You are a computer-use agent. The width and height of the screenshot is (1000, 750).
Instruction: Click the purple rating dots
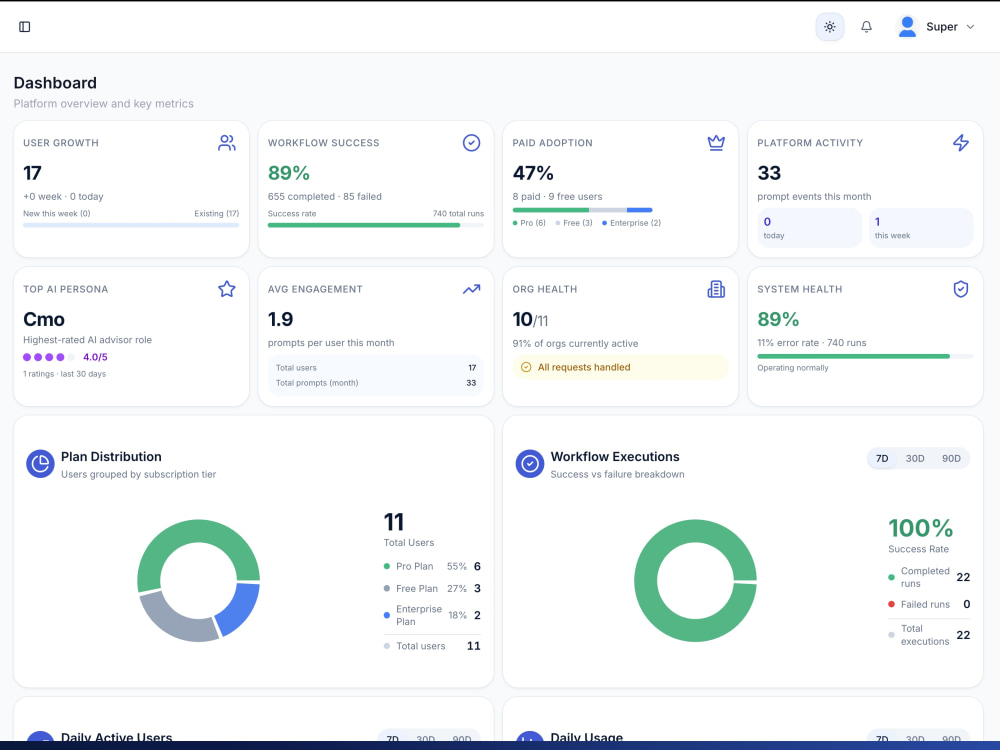click(x=49, y=357)
